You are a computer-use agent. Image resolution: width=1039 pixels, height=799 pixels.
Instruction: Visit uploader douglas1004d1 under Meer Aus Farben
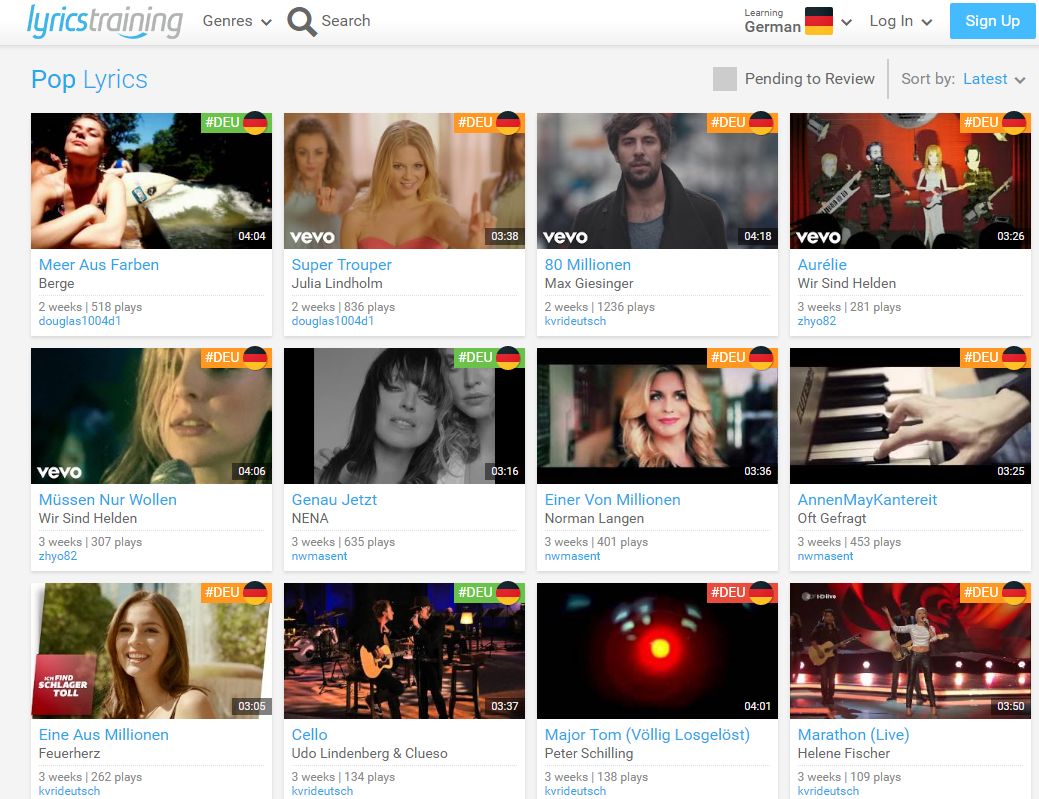(80, 321)
